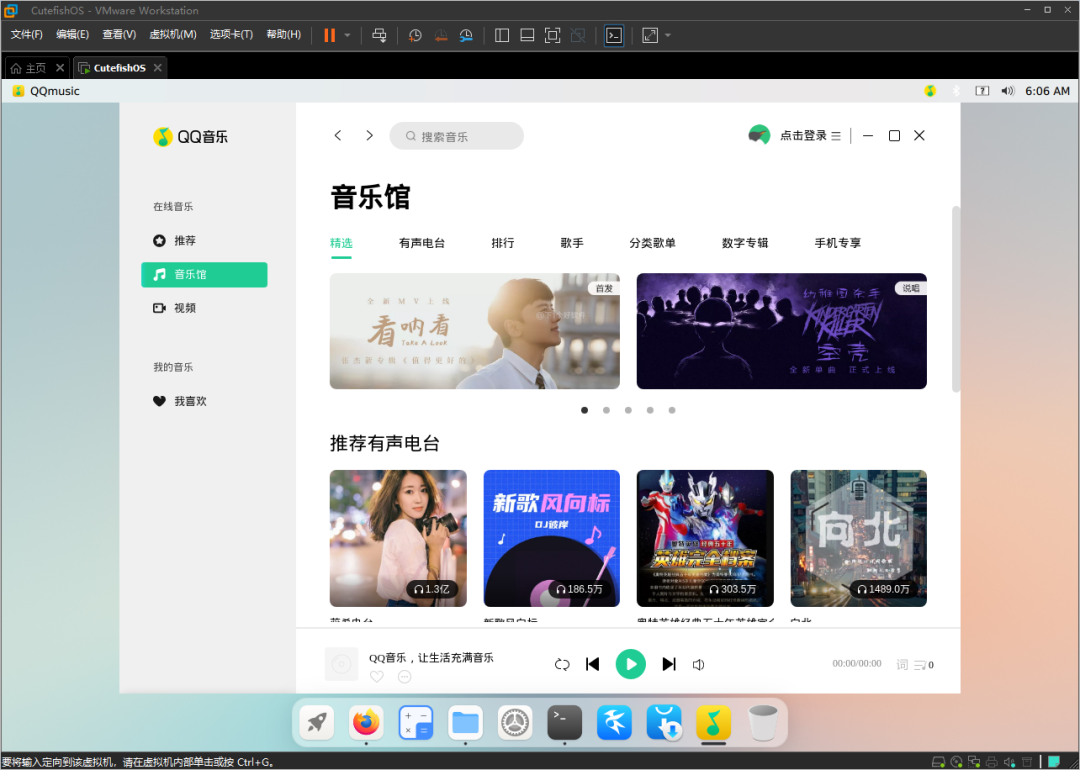Open the playlist queue icon
This screenshot has height=770, width=1080.
point(923,665)
